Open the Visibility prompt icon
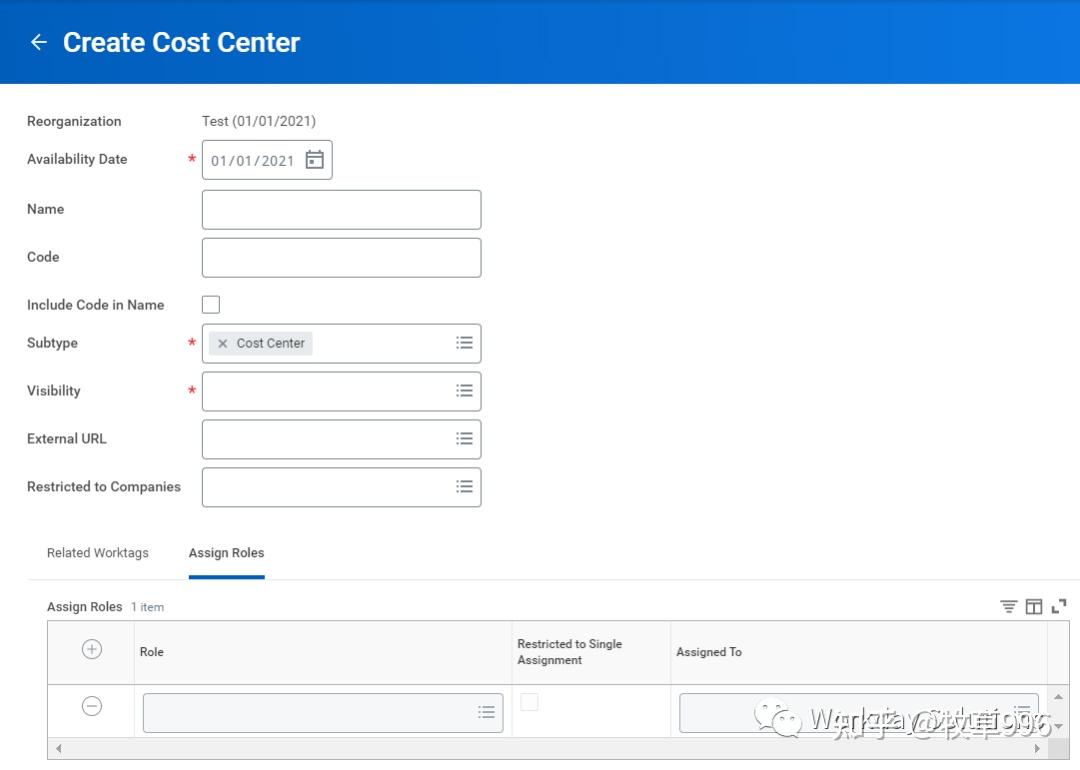Screen dimensions: 1080x770 [x=464, y=391]
